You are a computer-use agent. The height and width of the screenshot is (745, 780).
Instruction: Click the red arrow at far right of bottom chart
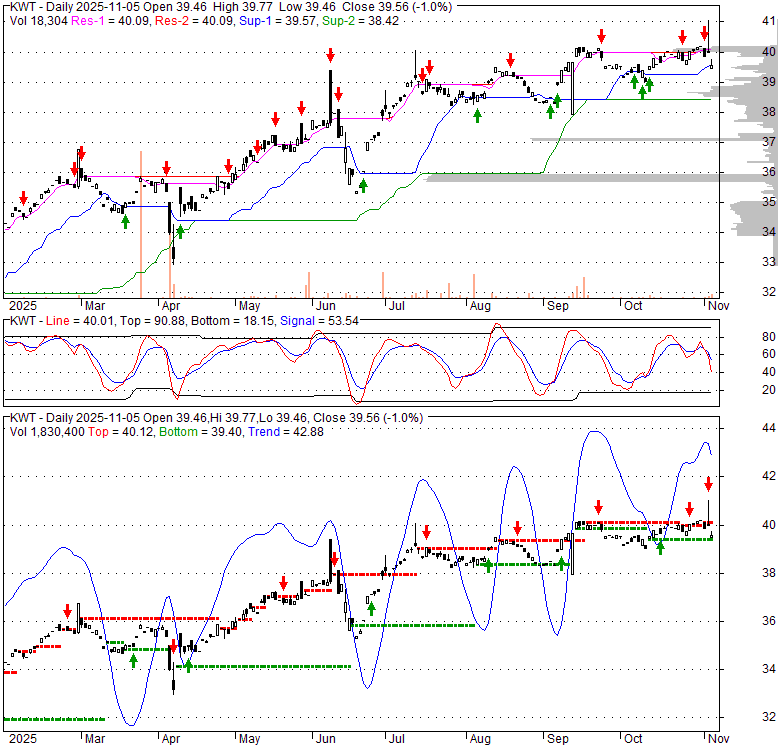708,484
